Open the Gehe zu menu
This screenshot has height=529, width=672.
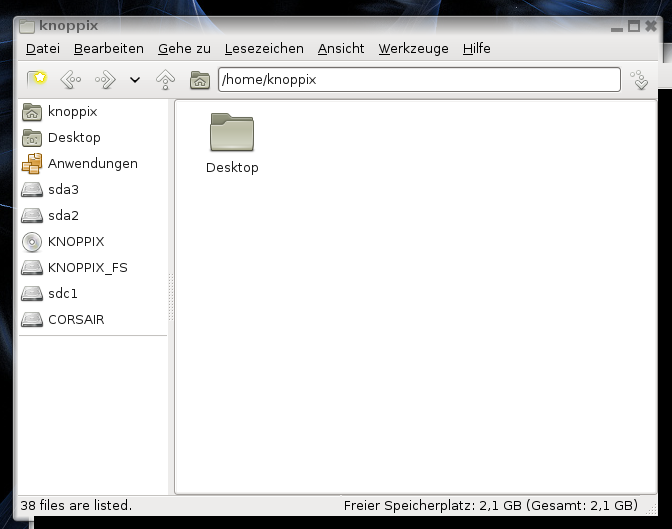(184, 48)
